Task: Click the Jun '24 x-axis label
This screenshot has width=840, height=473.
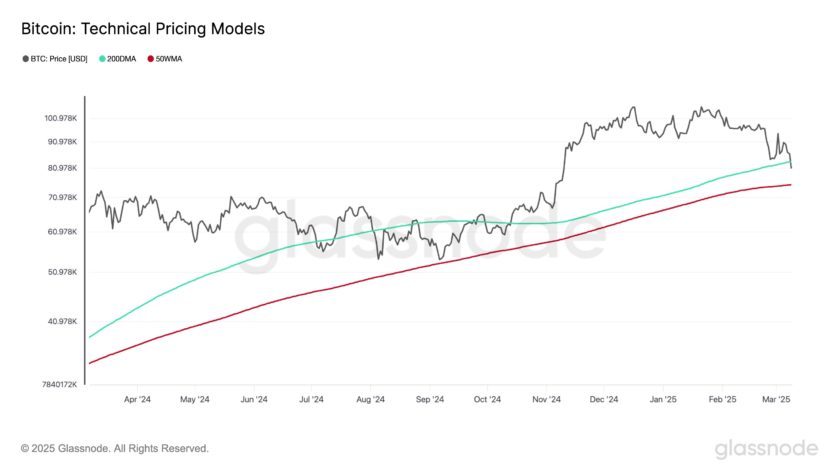Action: click(x=254, y=400)
